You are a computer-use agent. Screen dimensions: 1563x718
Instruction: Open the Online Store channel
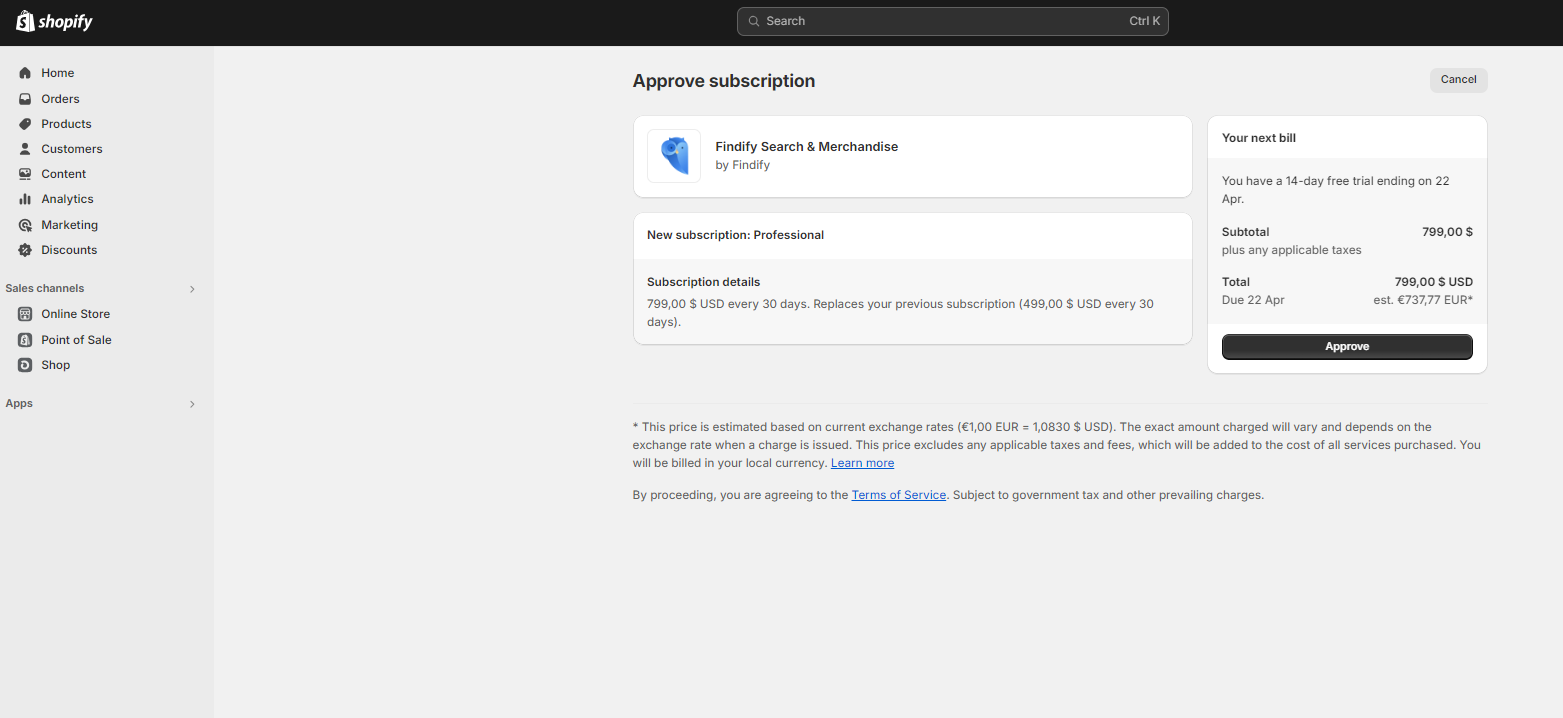75,313
